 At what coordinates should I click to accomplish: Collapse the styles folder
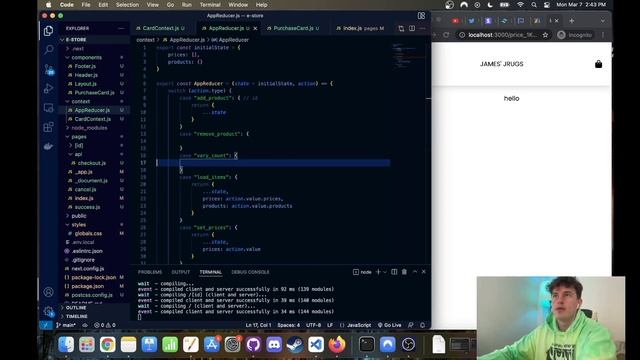(79, 225)
